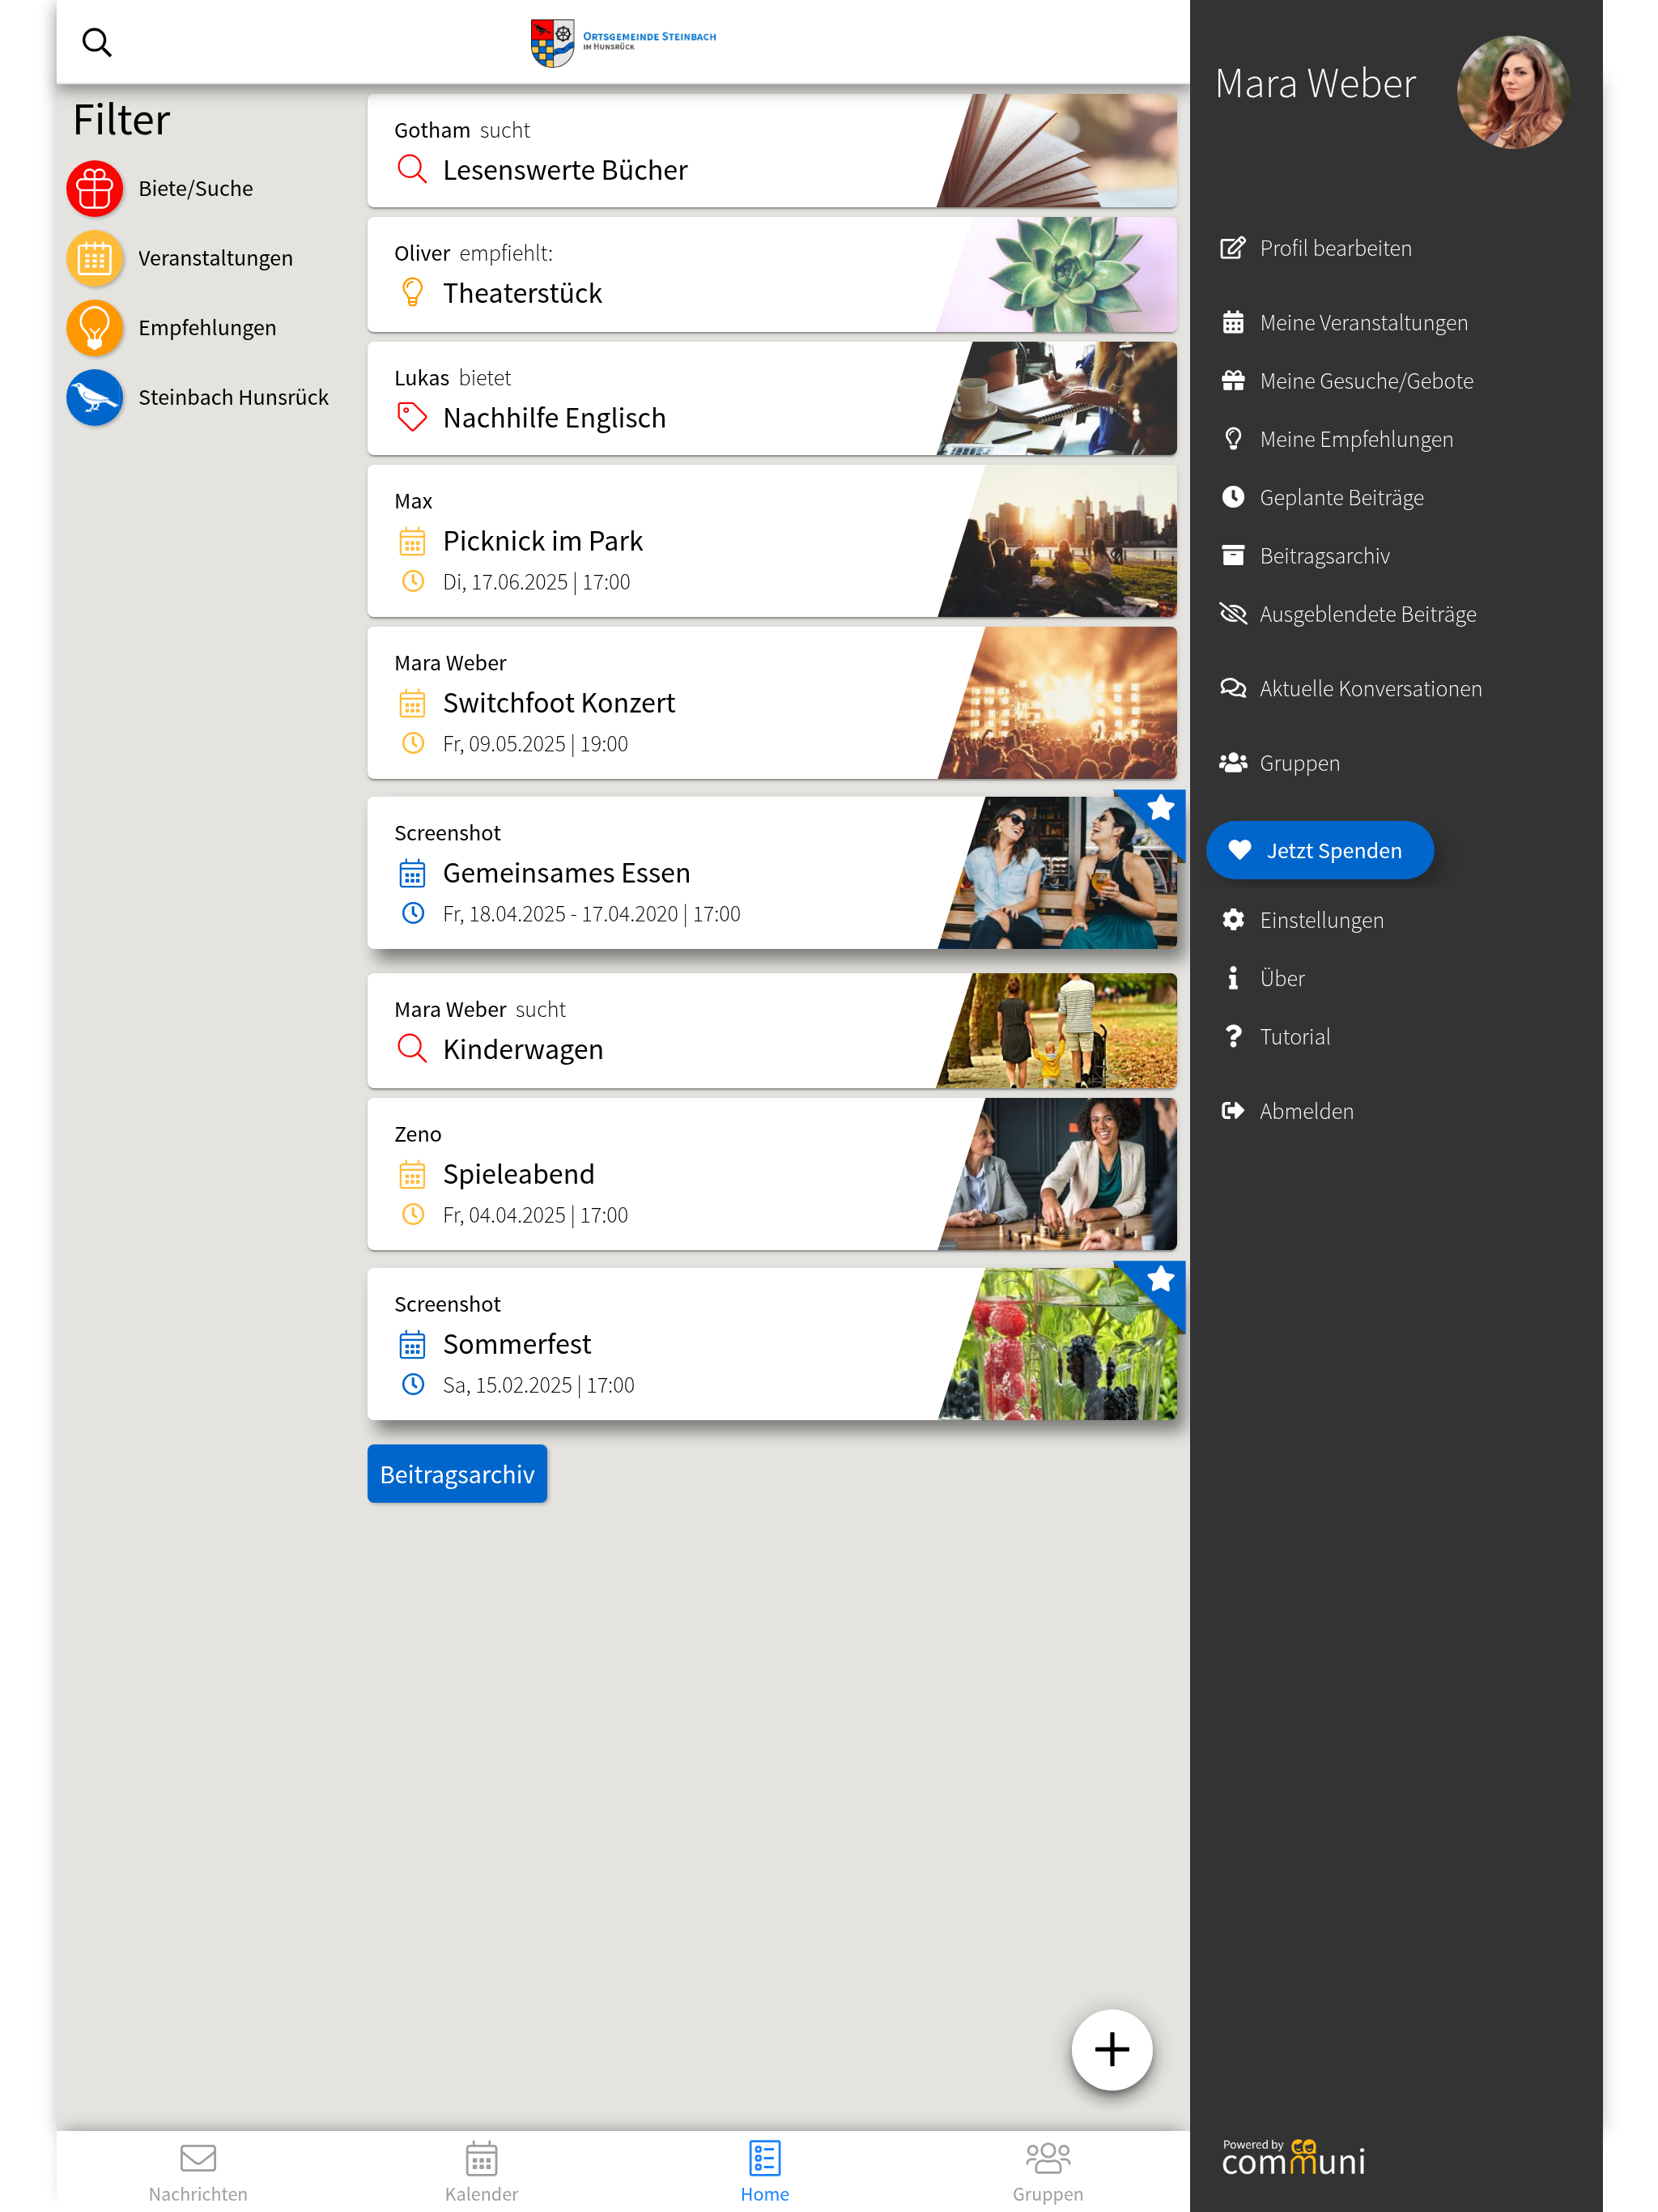Click the red search icon beside Lesenswerte Bücher
This screenshot has width=1658, height=2212.
pos(412,169)
